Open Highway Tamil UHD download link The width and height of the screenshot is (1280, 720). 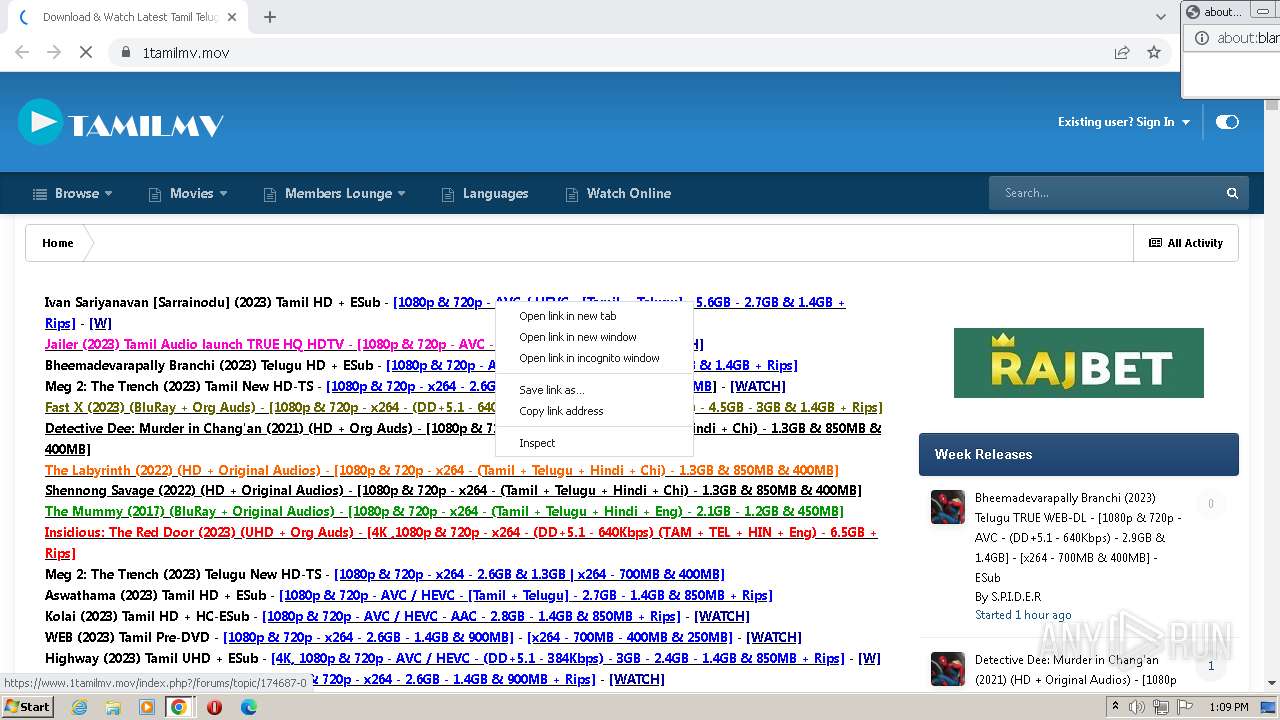[557, 658]
